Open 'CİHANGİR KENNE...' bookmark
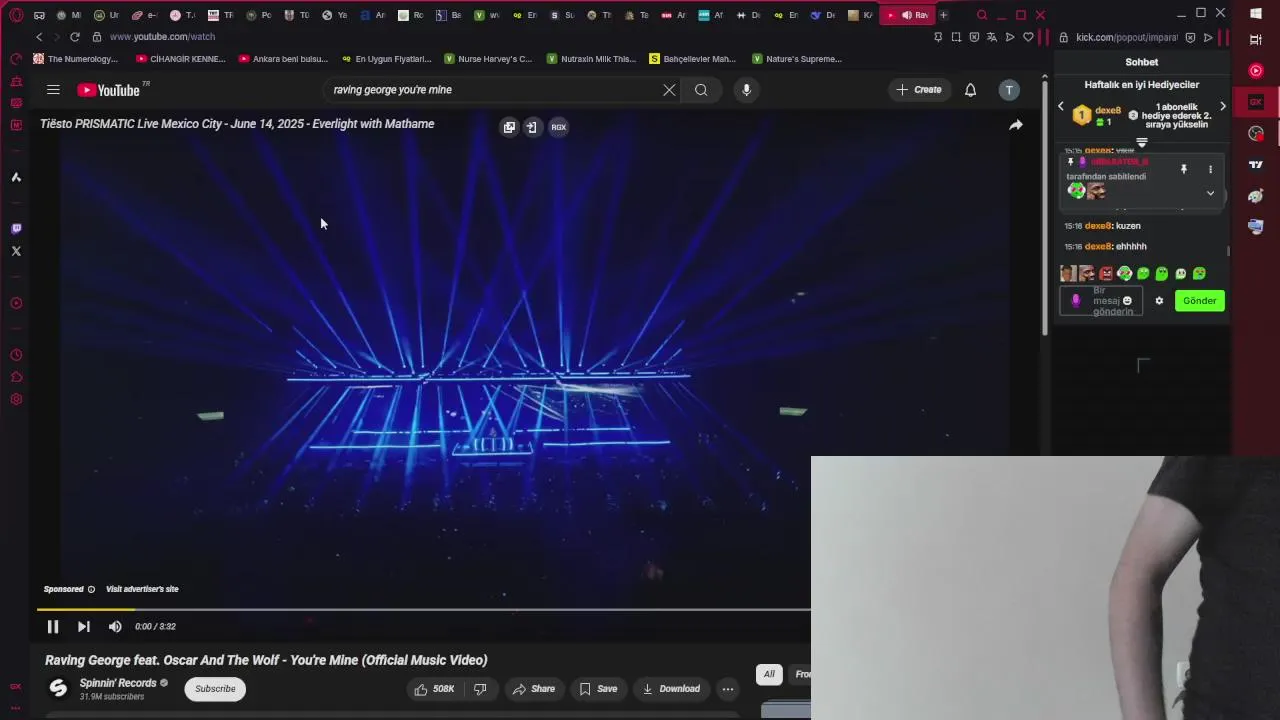The height and width of the screenshot is (720, 1280). (x=181, y=59)
